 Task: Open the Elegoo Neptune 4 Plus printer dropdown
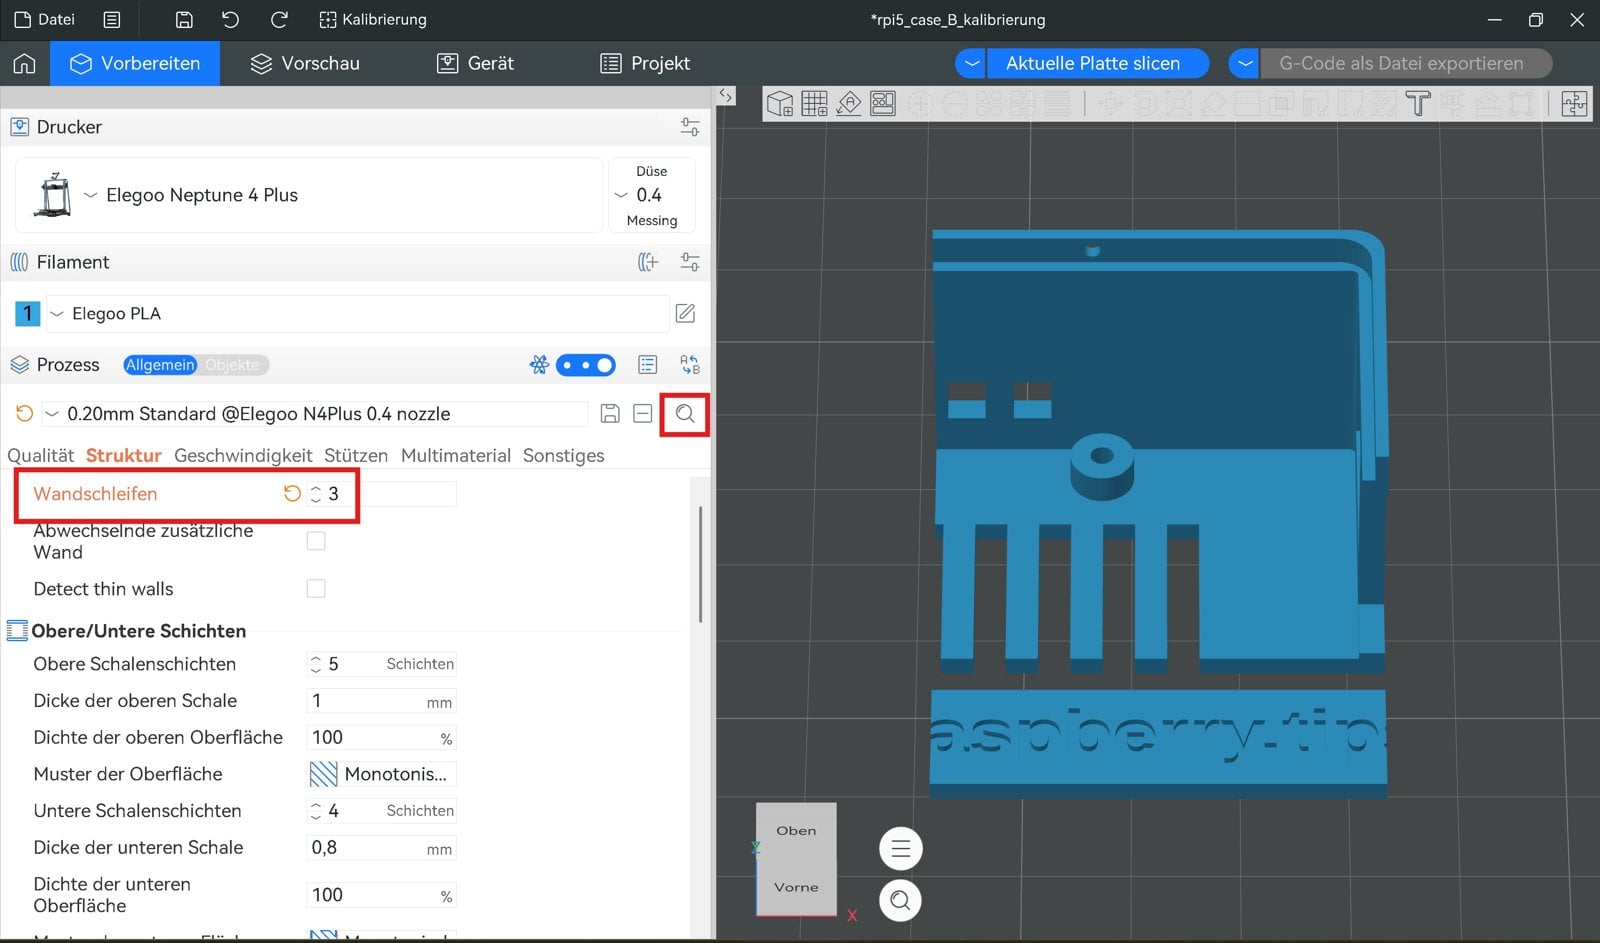pos(310,195)
